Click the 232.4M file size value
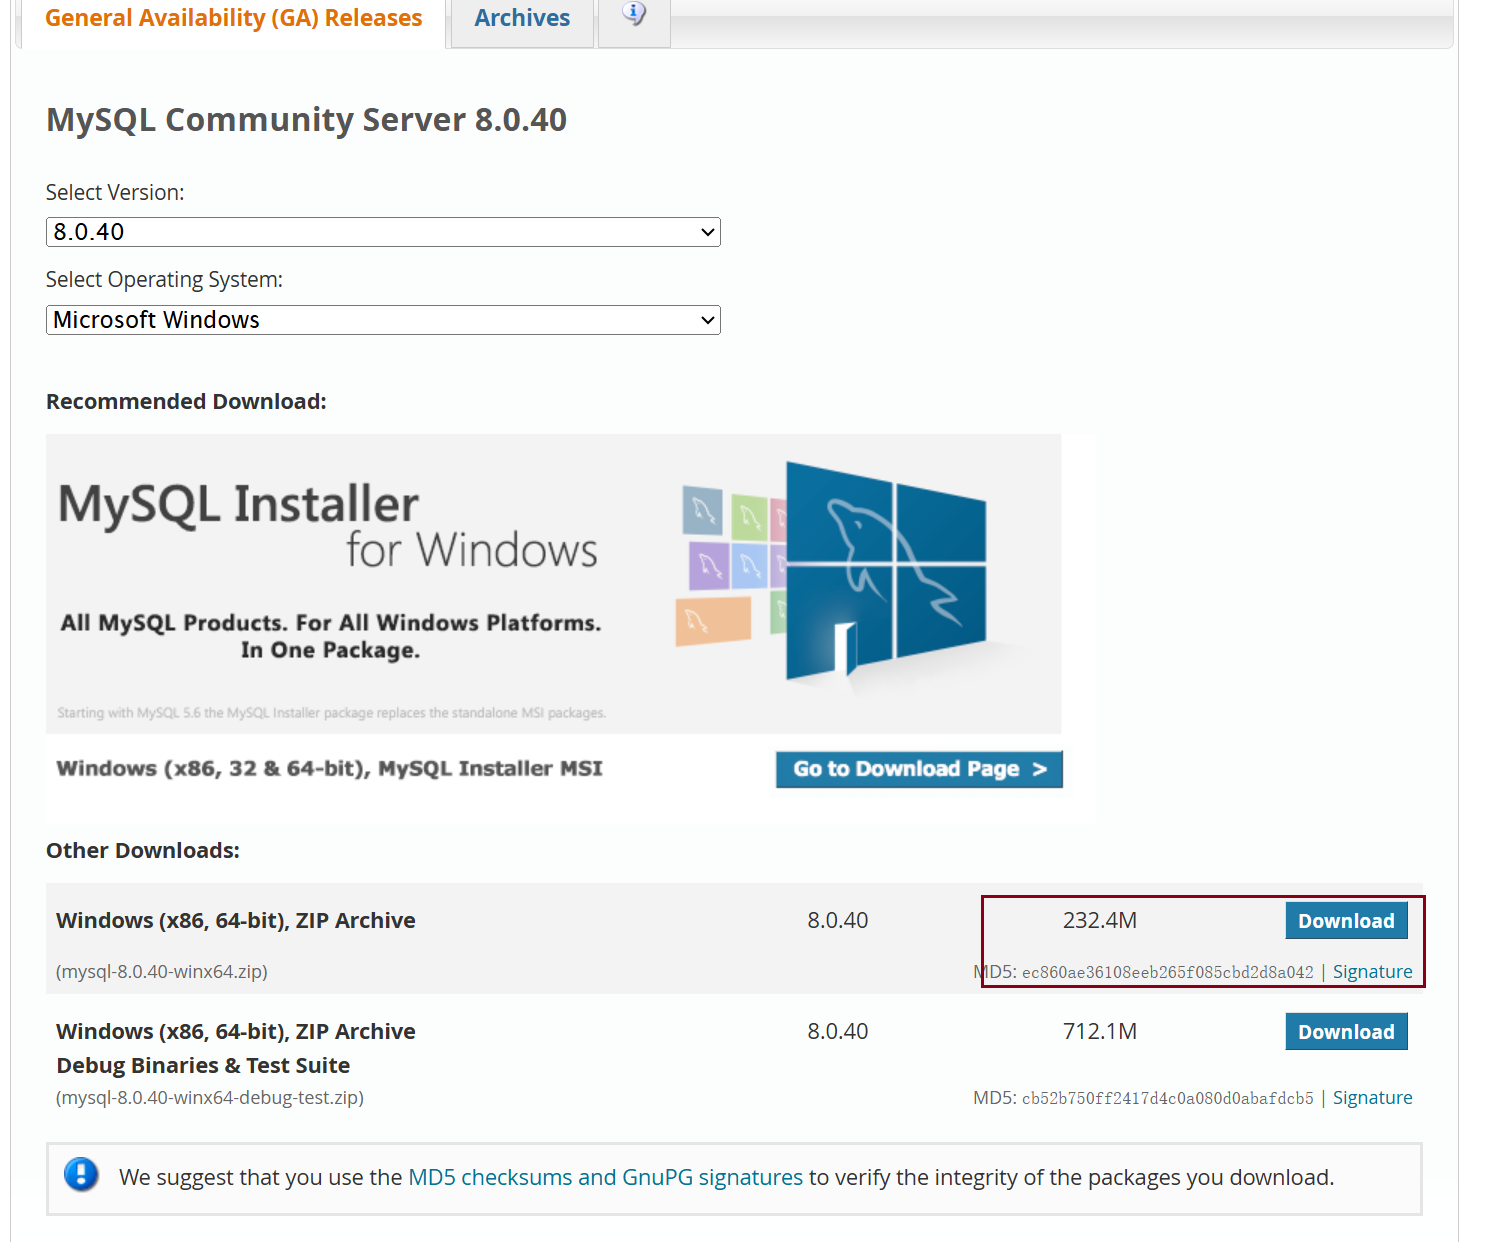Viewport: 1495px width, 1242px height. point(1099,920)
